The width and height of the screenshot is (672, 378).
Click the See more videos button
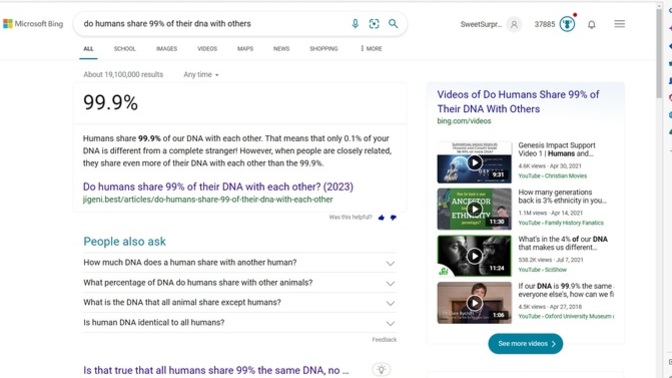(525, 344)
